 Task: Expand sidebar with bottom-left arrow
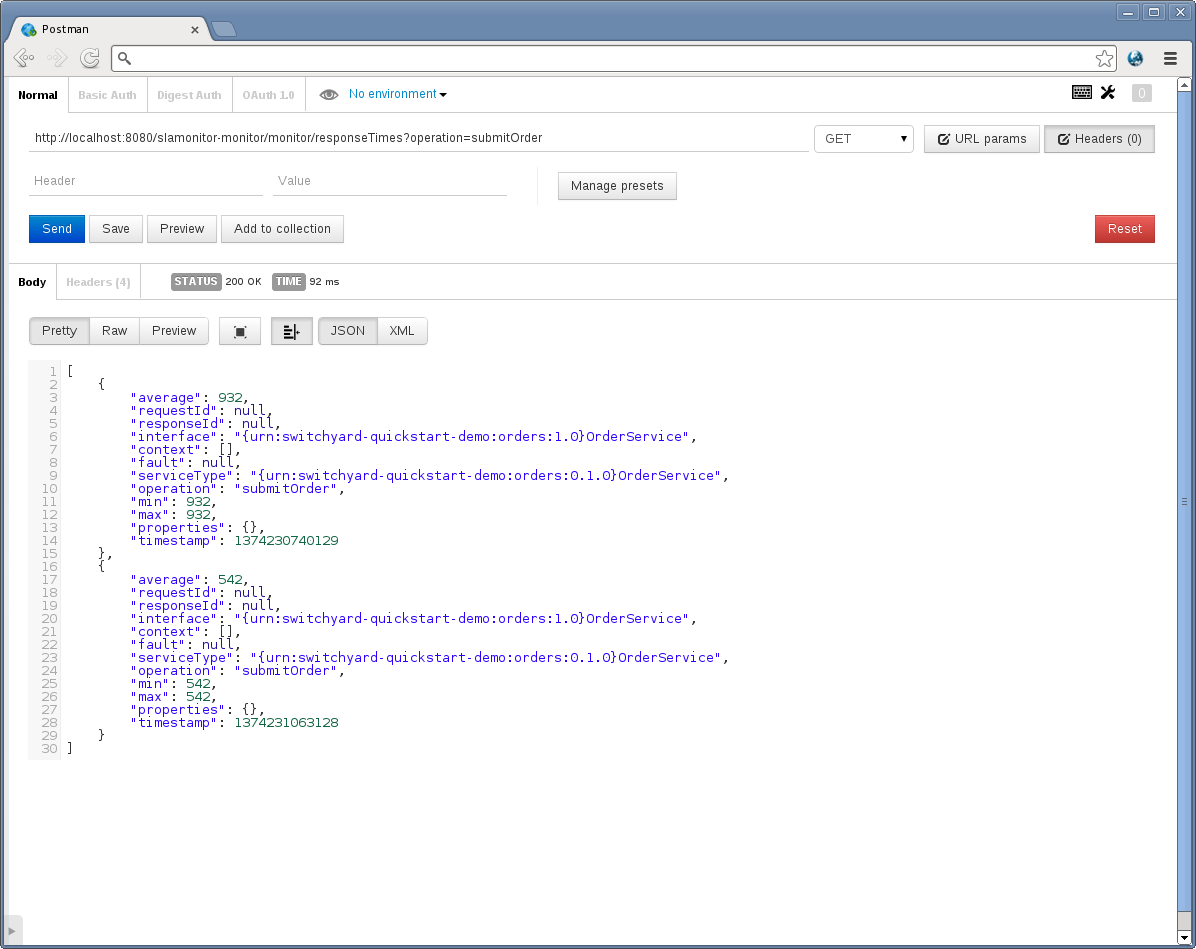(x=11, y=931)
